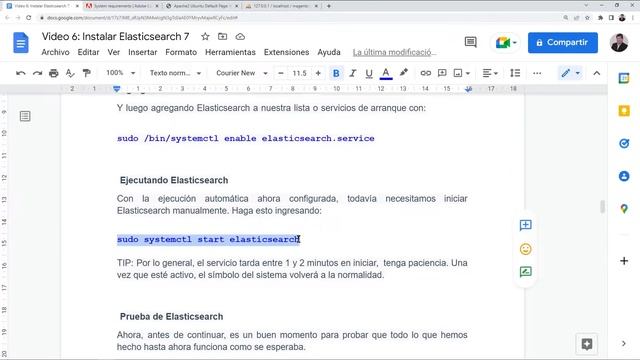Open Google Contacts side panel
640x360 pixels.
point(624,176)
